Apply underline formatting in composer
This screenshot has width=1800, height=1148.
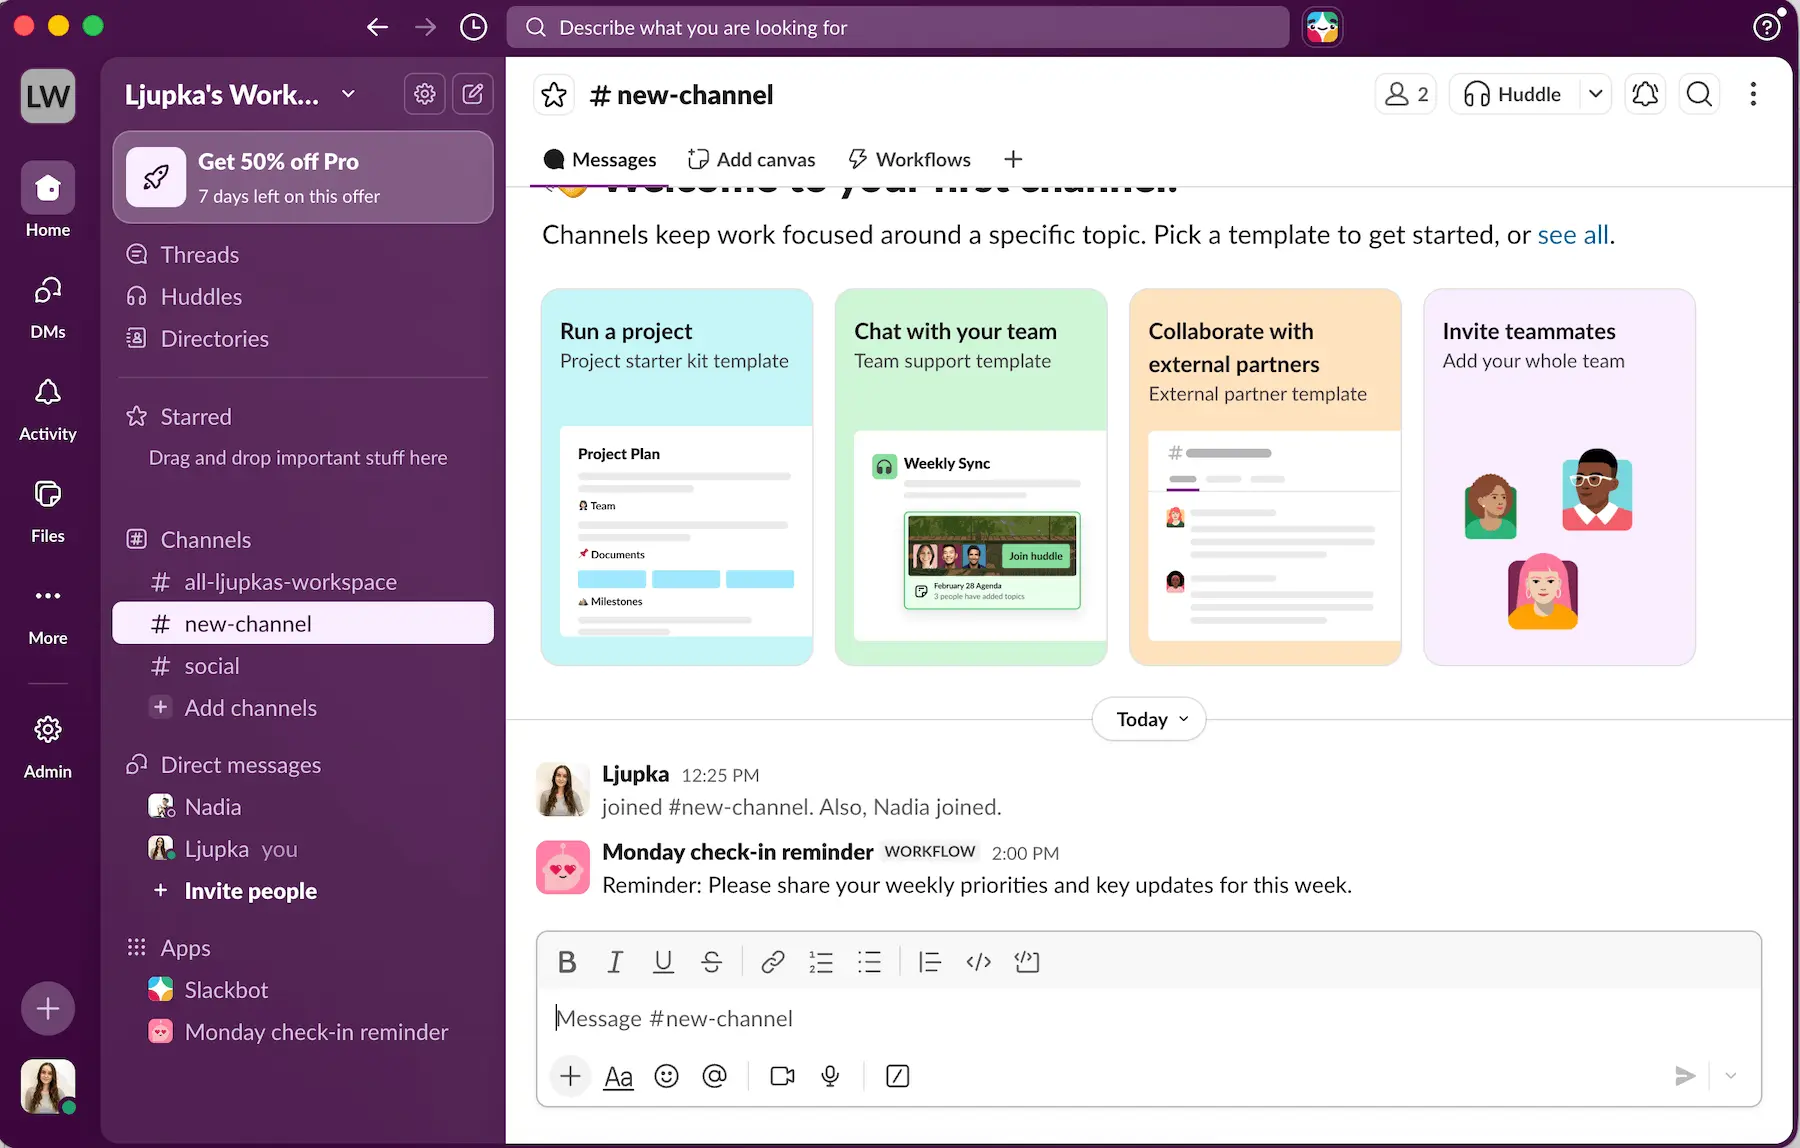coord(663,962)
